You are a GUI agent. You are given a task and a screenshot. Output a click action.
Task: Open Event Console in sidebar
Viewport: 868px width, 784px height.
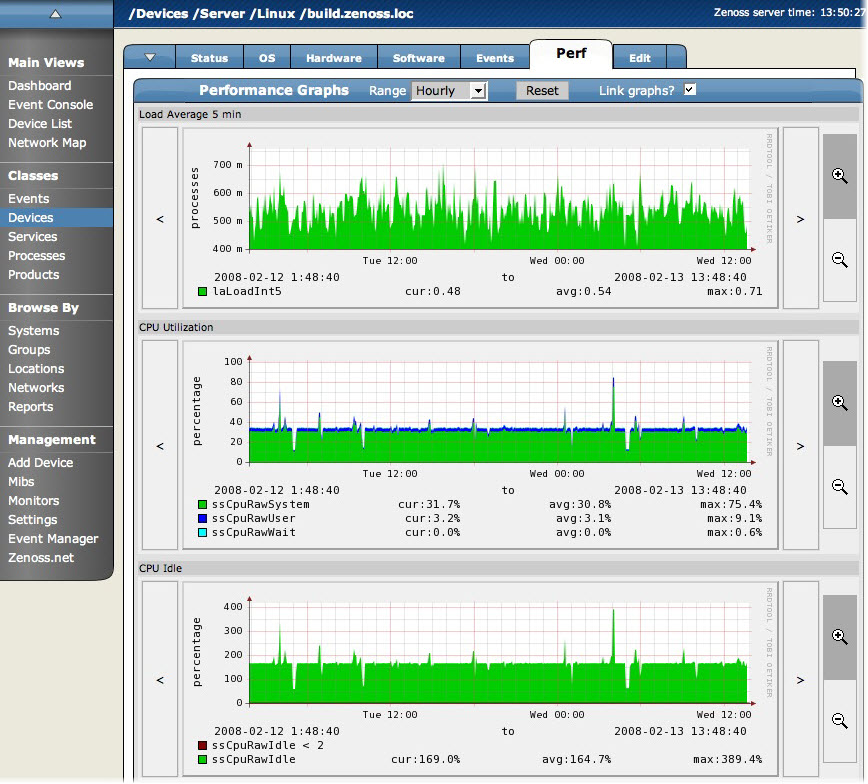[x=51, y=105]
